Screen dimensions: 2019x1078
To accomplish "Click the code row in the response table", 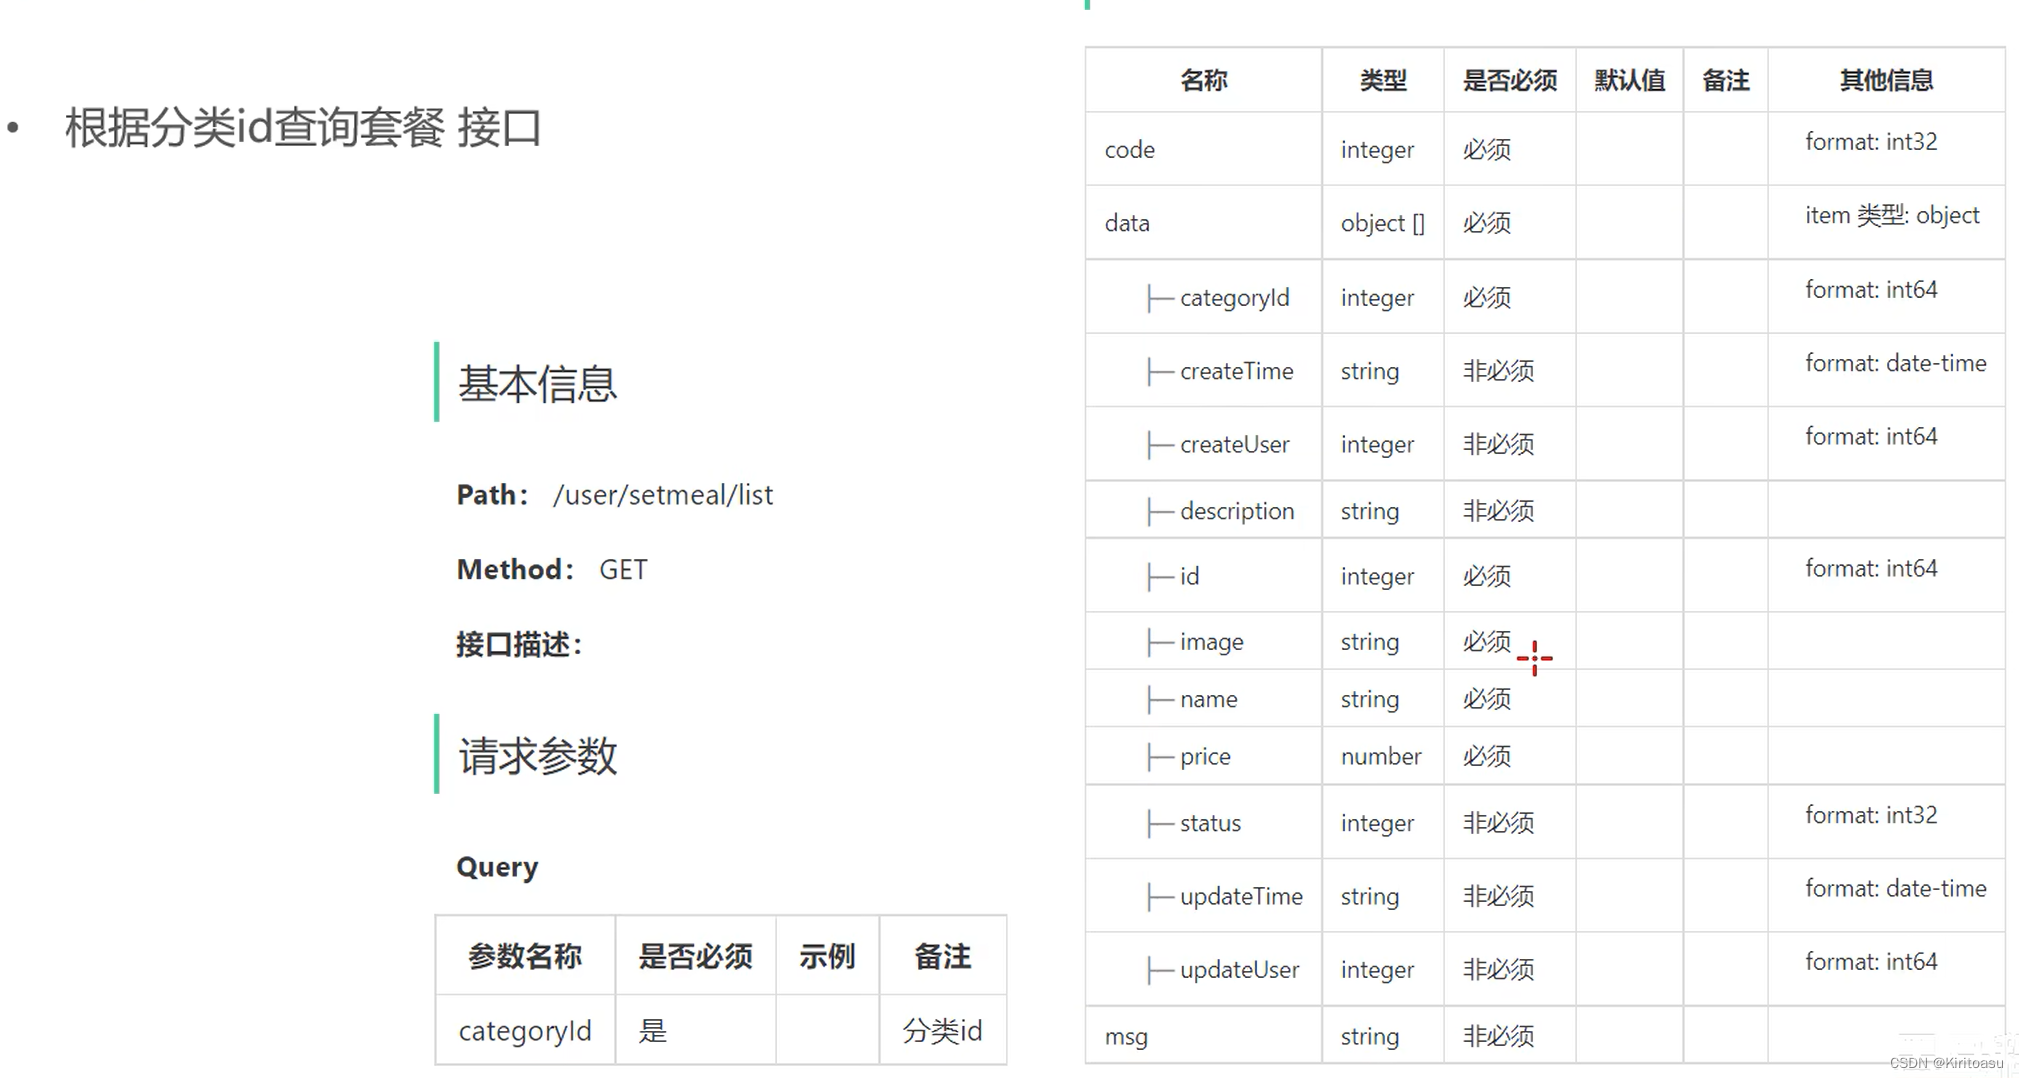I will pyautogui.click(x=1129, y=149).
